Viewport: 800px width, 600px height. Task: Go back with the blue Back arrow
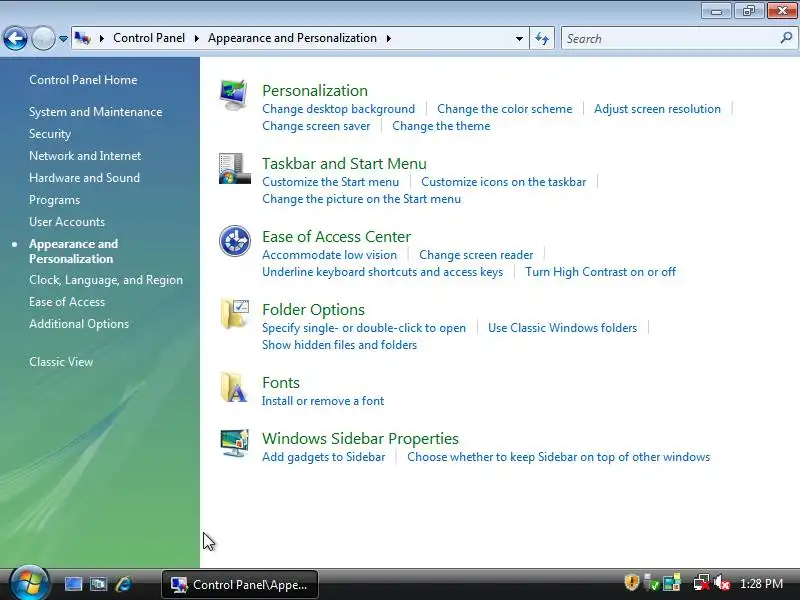[x=15, y=38]
